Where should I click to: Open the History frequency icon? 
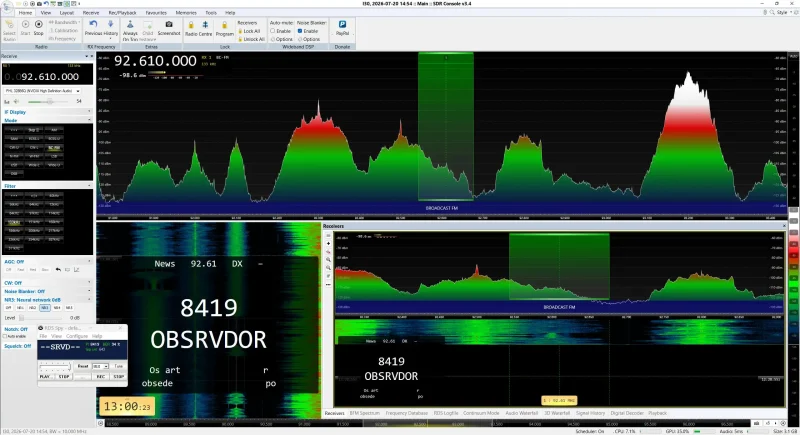[x=111, y=24]
